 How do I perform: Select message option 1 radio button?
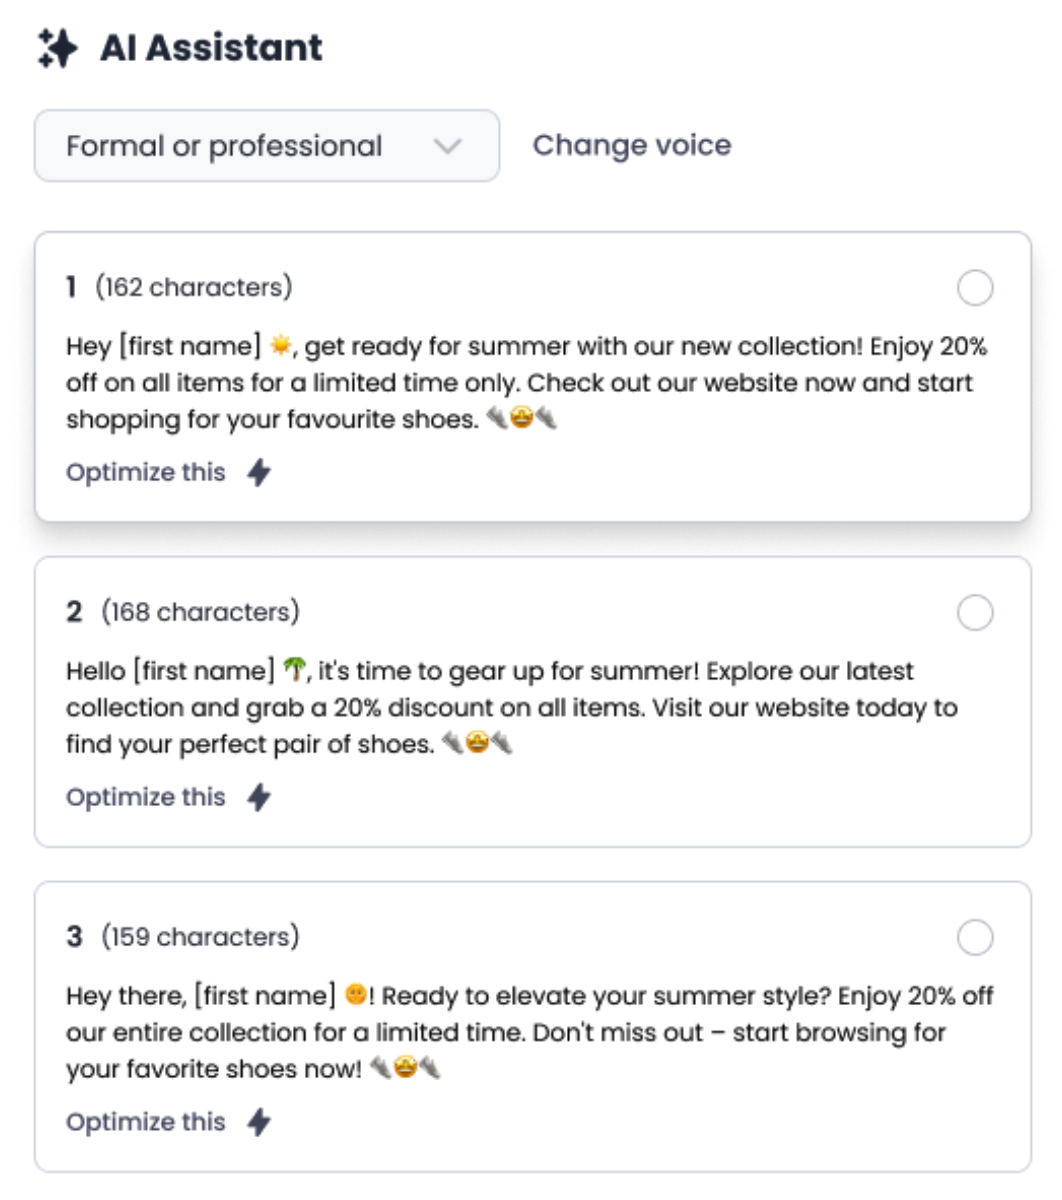point(975,288)
